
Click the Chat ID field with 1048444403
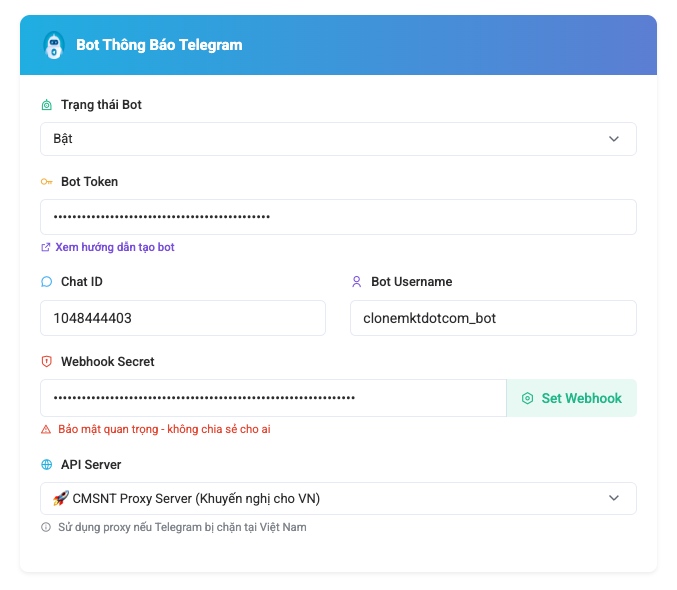point(183,318)
